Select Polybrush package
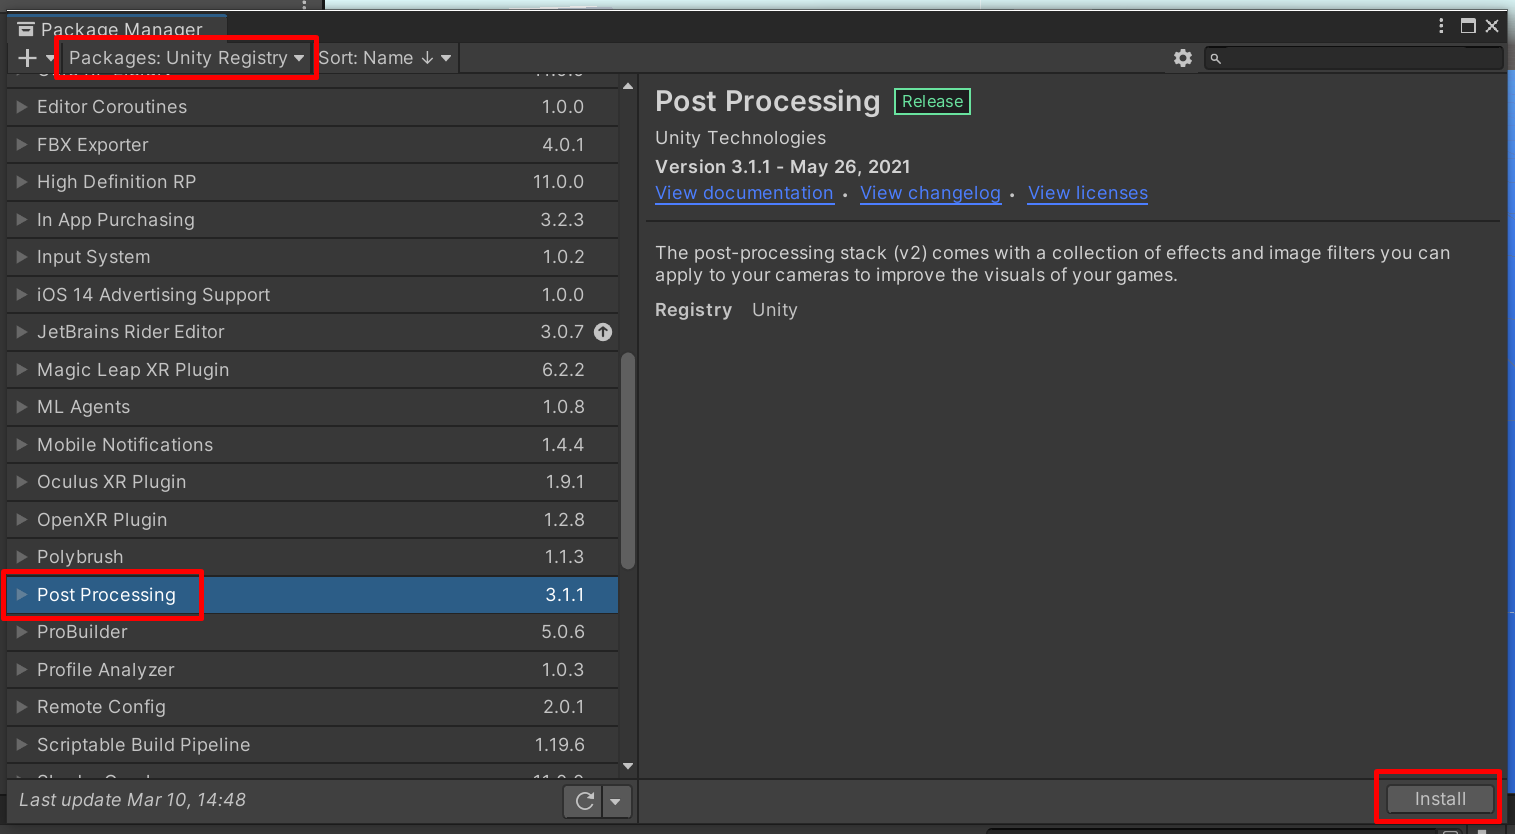Screen dimensions: 1515x834 312,557
